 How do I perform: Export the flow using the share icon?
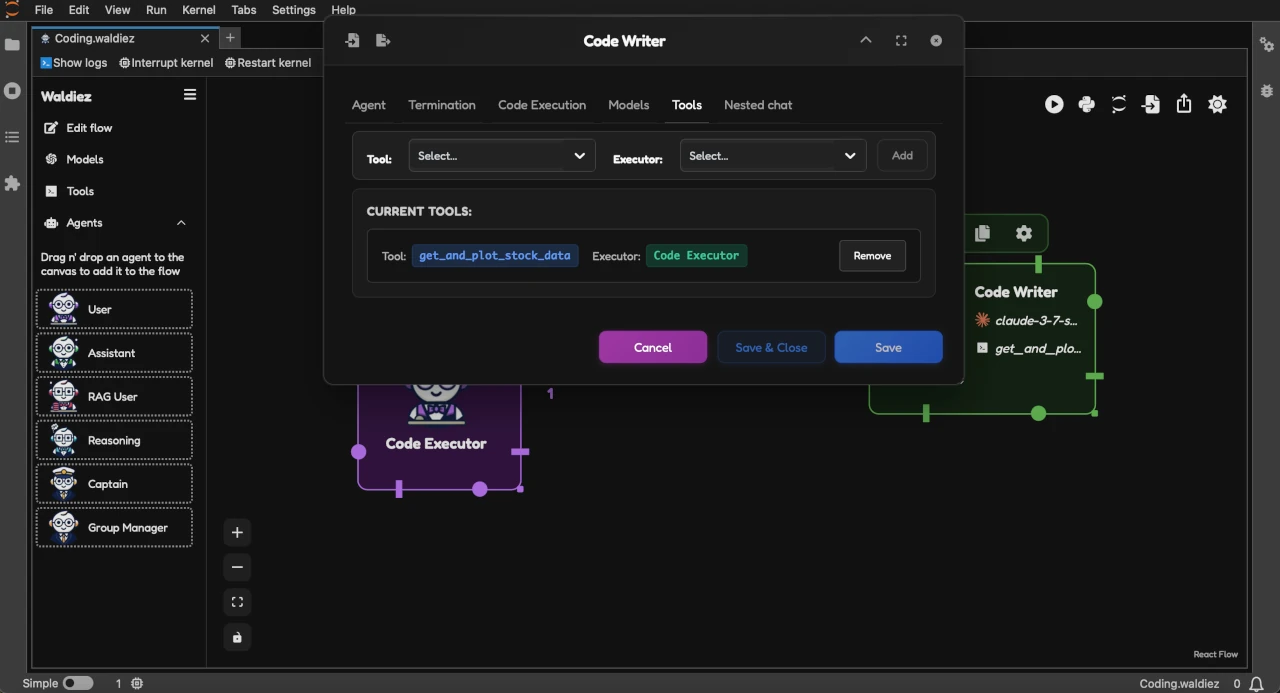coord(1184,104)
